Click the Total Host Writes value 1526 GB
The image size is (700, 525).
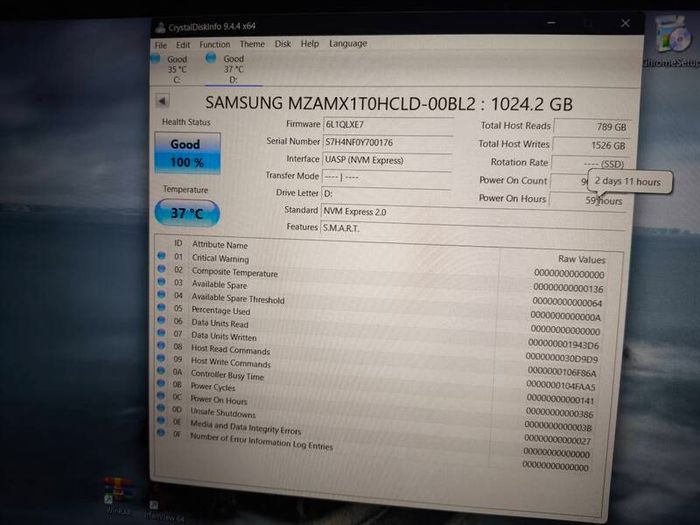tap(591, 146)
